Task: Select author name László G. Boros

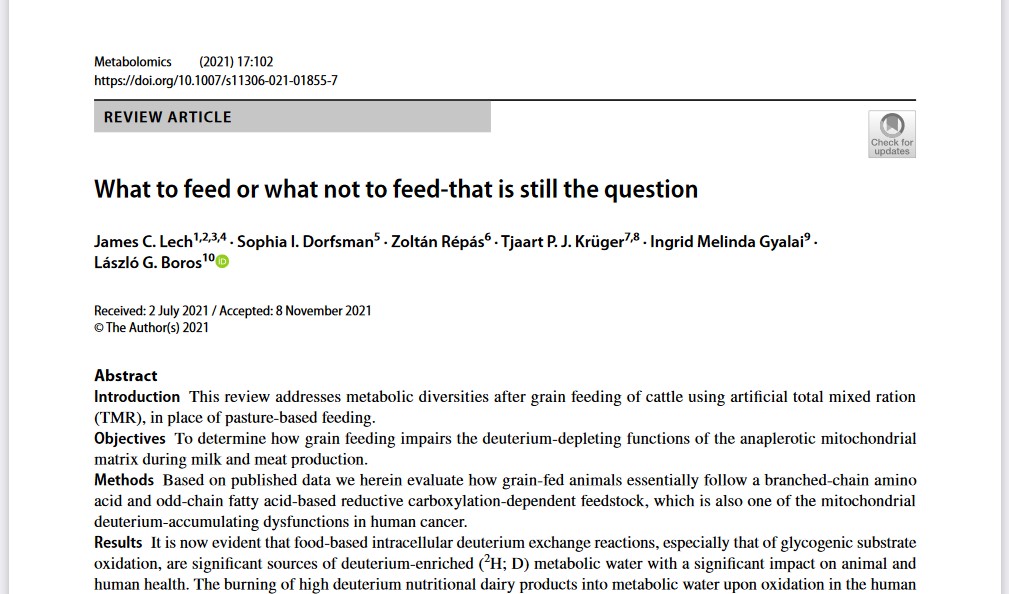Action: [x=147, y=263]
